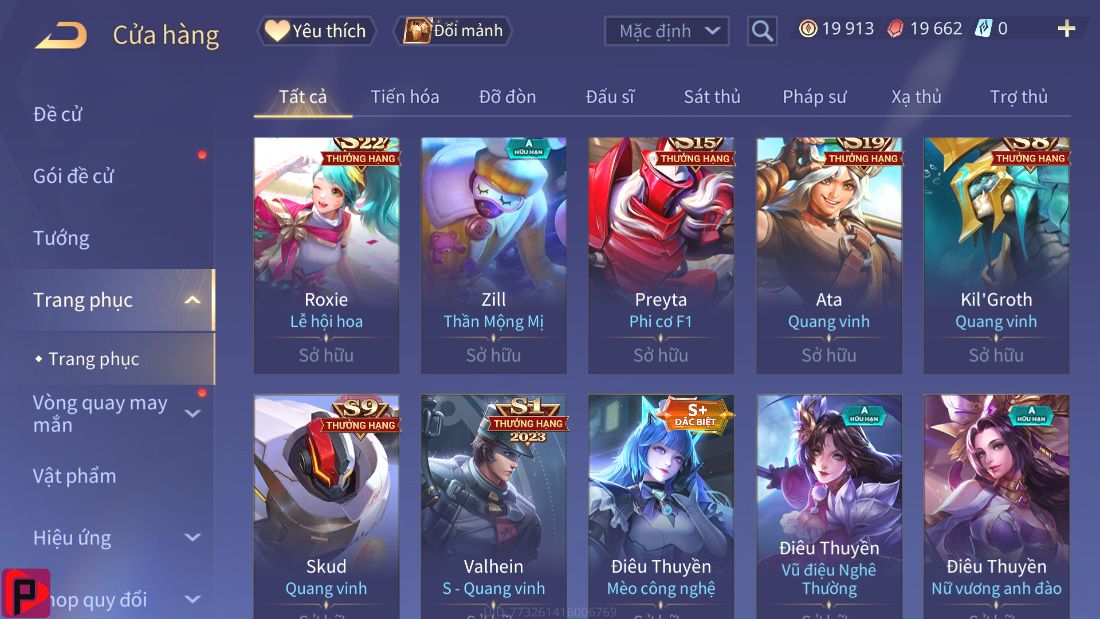Select the Tiến hóa tab

[x=405, y=97]
